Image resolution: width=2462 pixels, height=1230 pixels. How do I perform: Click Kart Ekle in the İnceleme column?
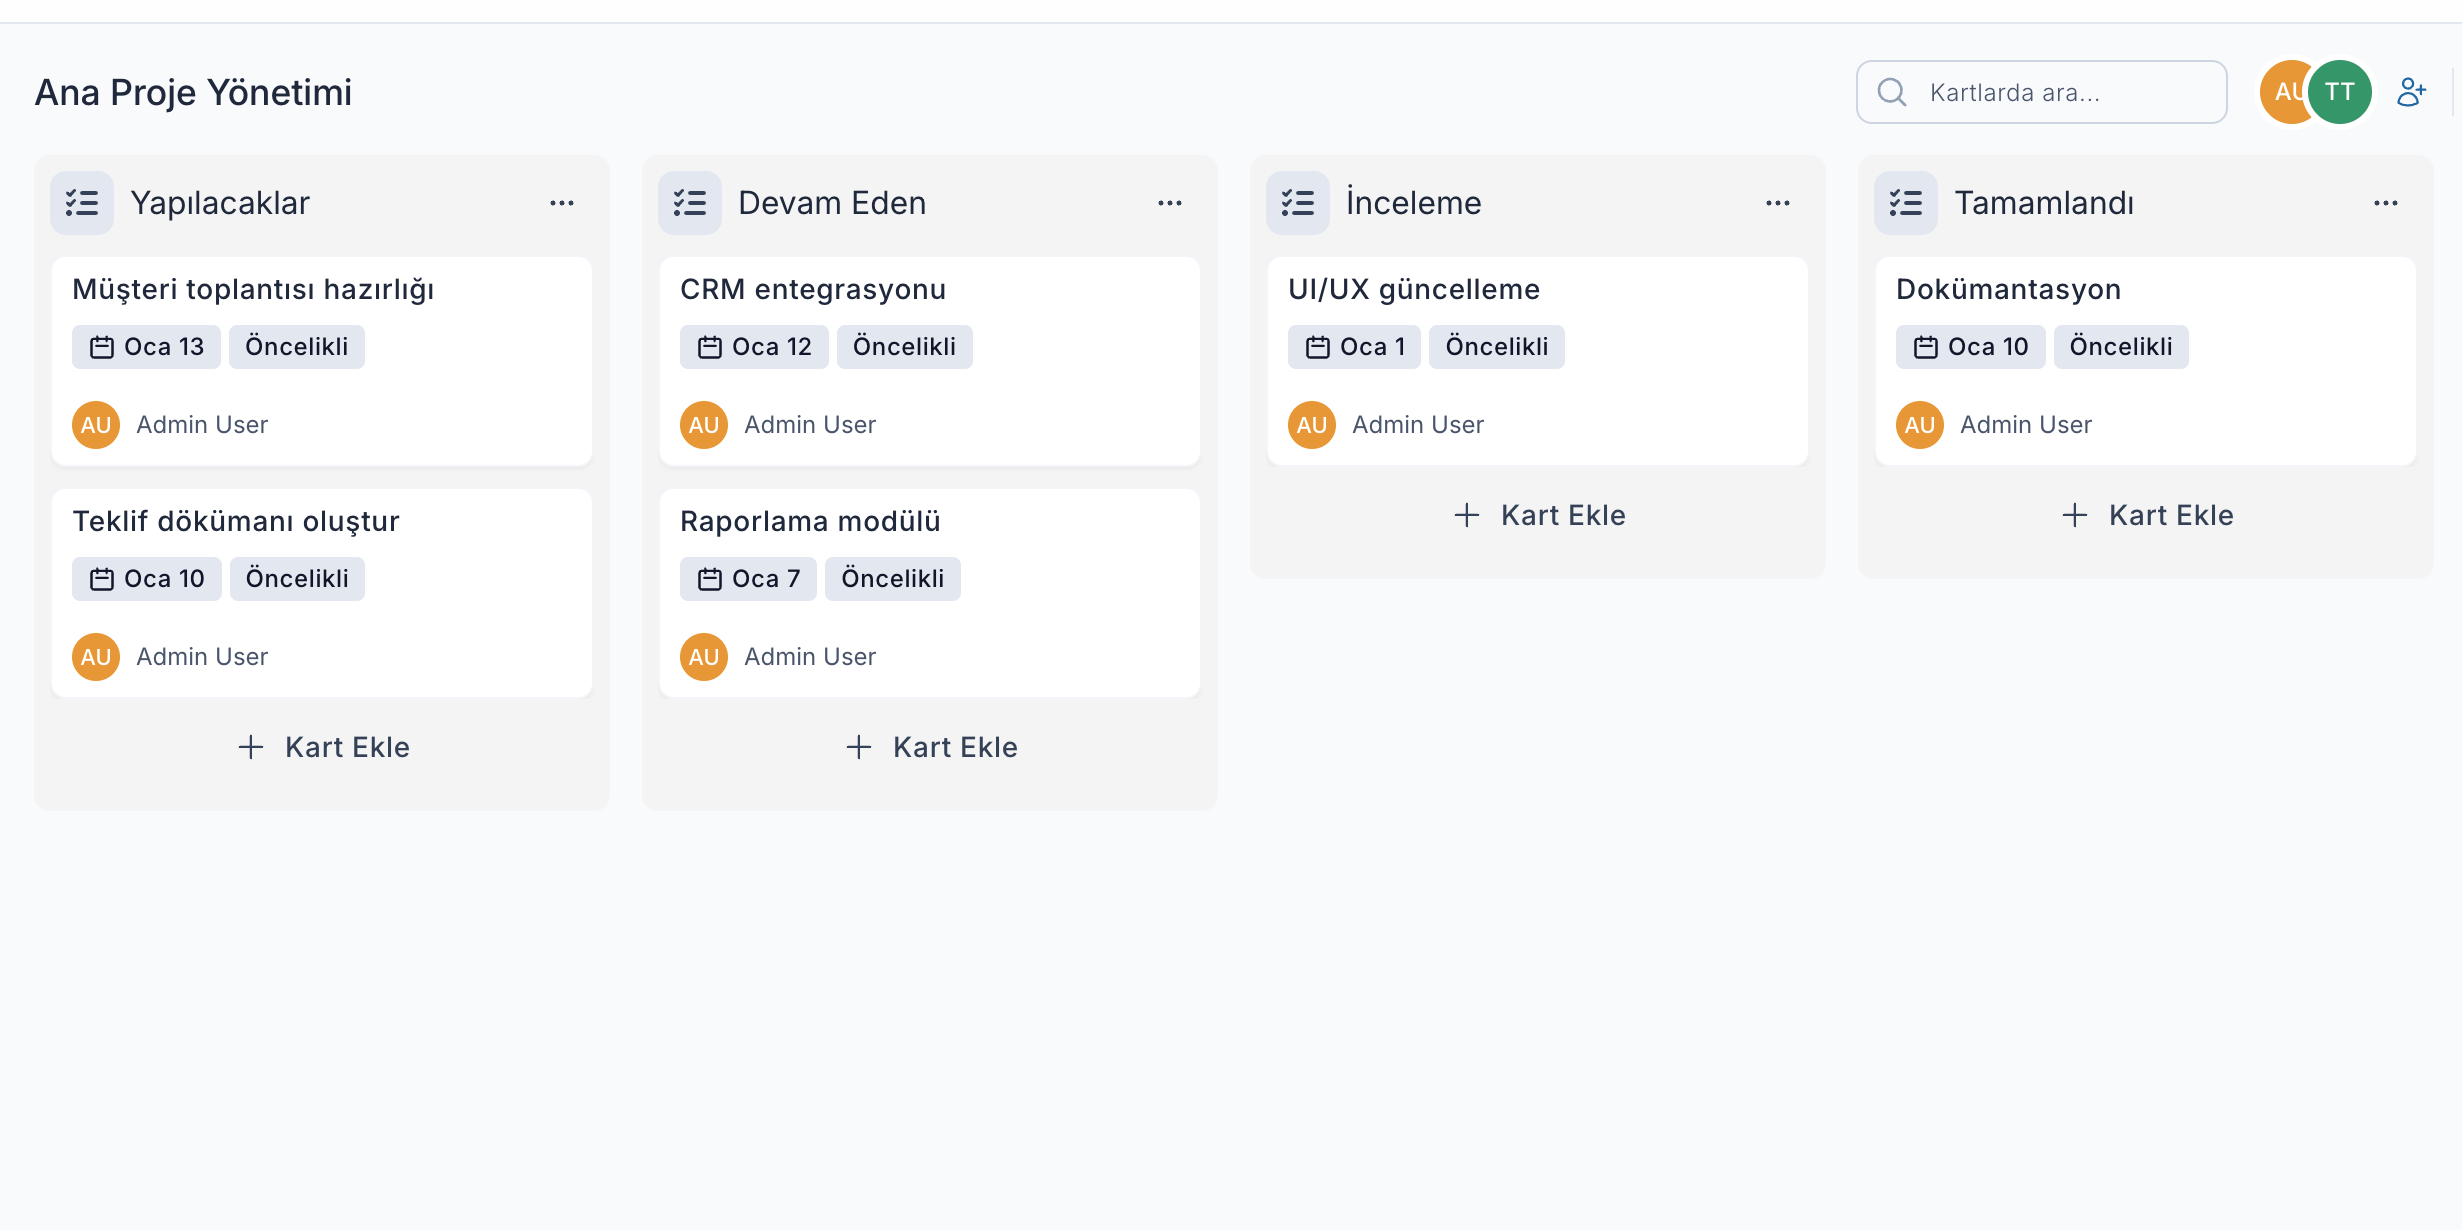pos(1538,514)
